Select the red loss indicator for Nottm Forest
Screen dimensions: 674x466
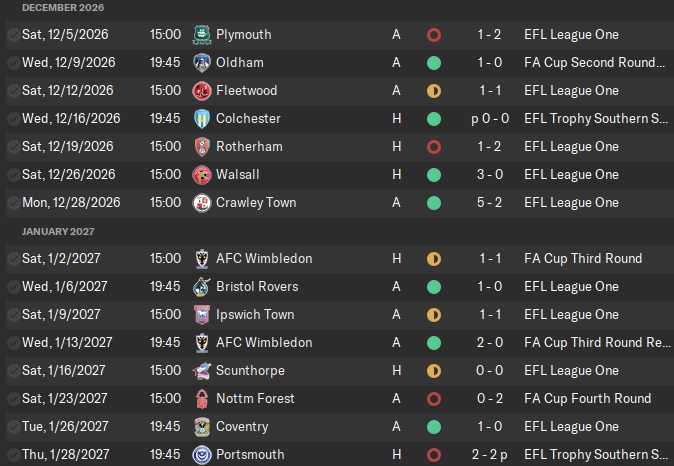(x=433, y=399)
